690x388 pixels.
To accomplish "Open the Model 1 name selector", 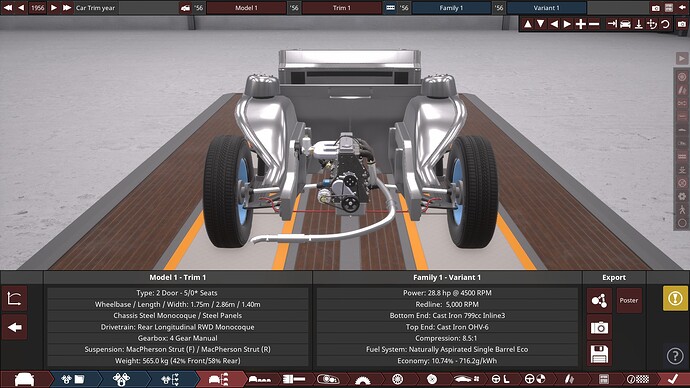I will [x=246, y=8].
